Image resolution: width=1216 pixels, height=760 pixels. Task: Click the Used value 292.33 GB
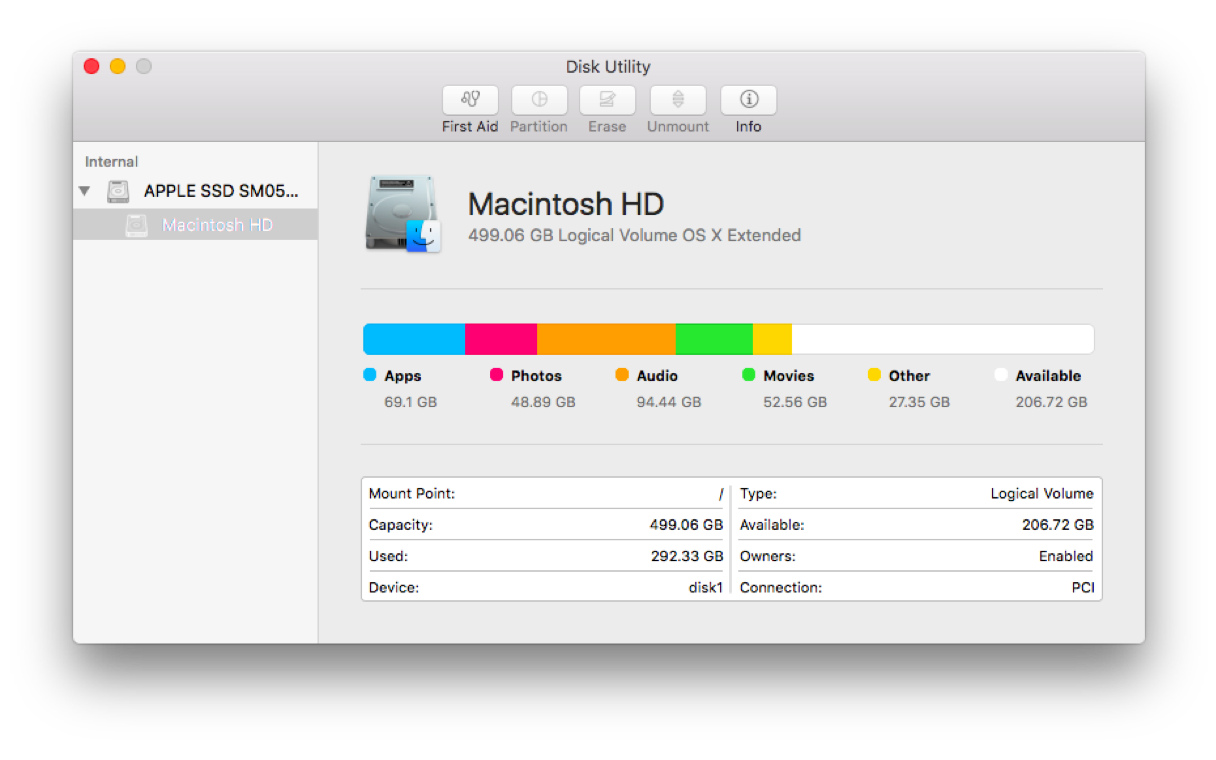pos(687,556)
